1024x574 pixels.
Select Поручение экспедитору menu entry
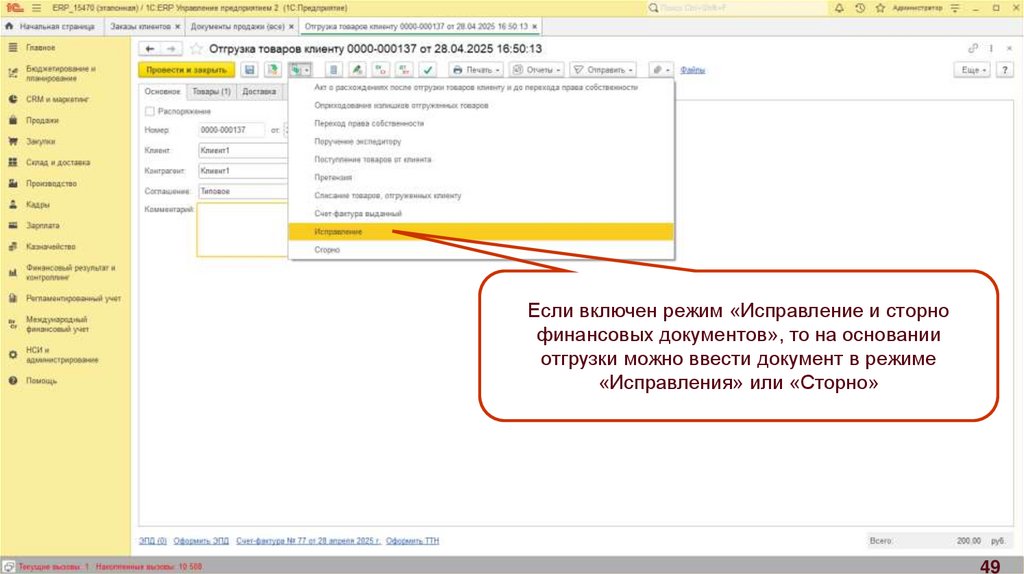click(481, 141)
